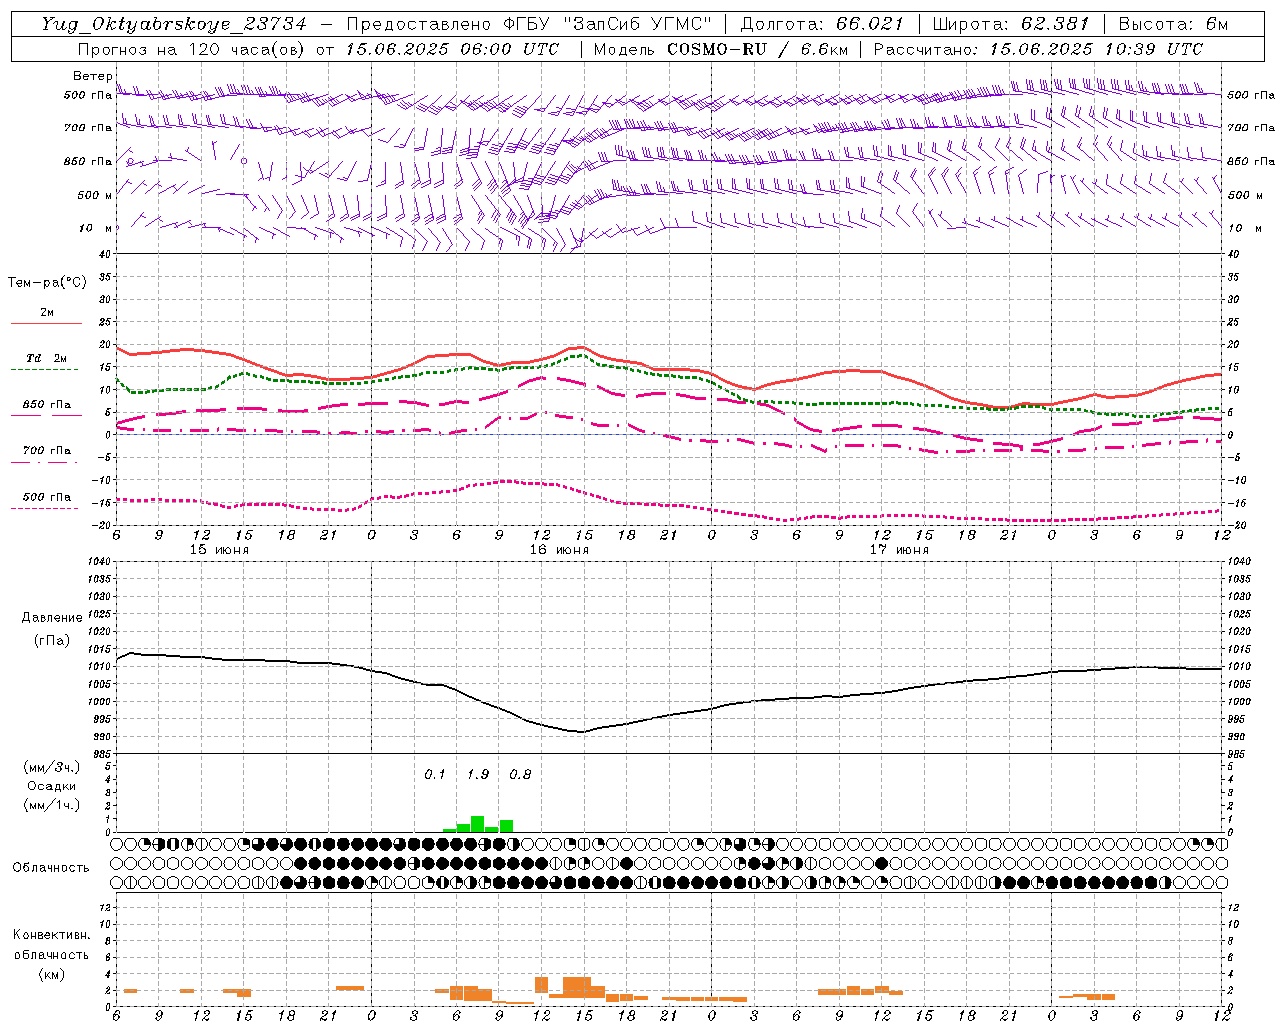This screenshot has width=1280, height=1024.
Task: Click the 0.1 precipitation amount value
Action: (435, 775)
